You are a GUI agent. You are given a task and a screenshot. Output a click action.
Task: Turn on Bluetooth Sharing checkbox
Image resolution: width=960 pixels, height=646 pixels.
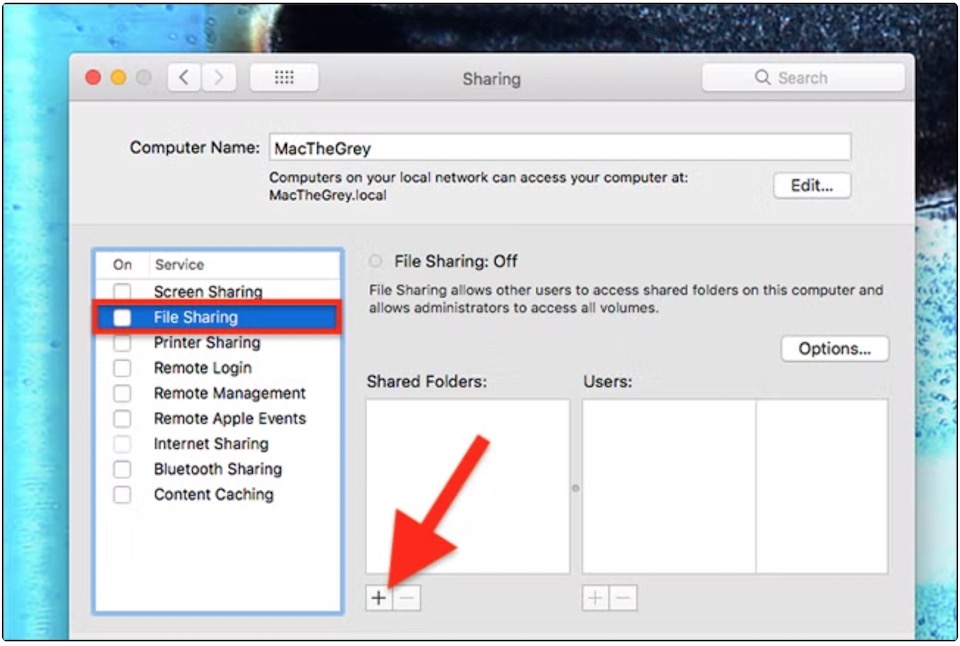[122, 469]
